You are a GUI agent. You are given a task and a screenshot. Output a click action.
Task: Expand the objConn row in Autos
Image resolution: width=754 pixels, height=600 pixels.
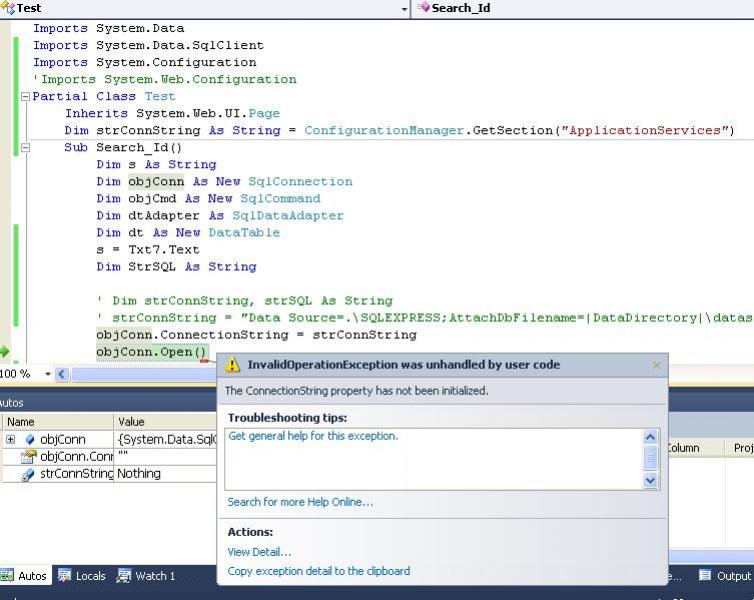(10, 439)
